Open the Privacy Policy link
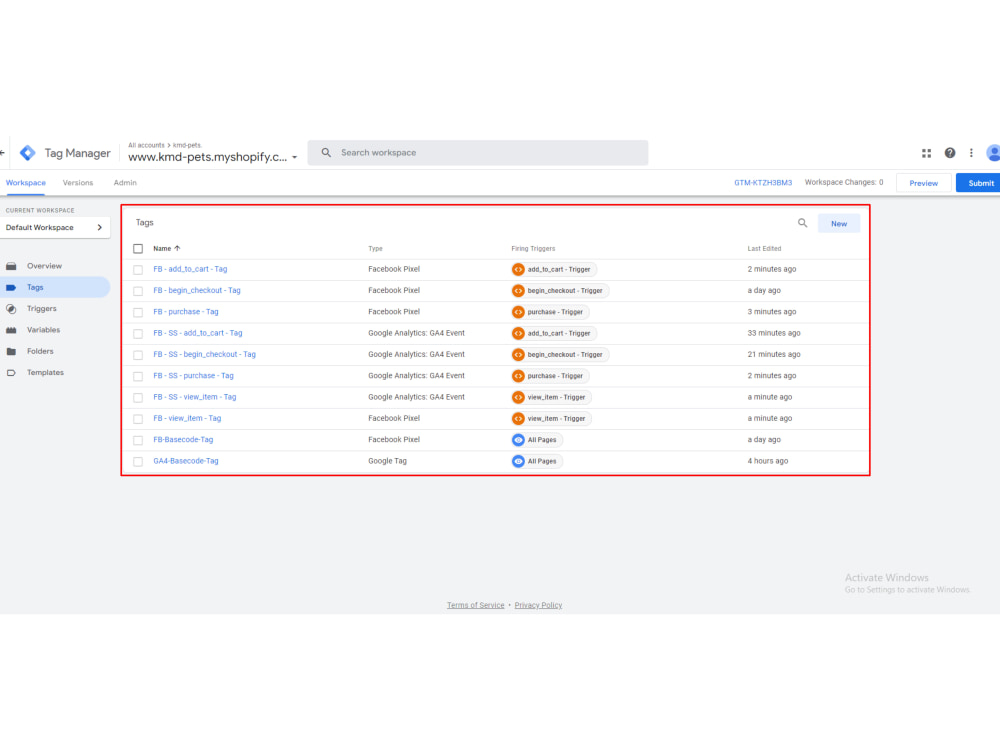 click(538, 605)
